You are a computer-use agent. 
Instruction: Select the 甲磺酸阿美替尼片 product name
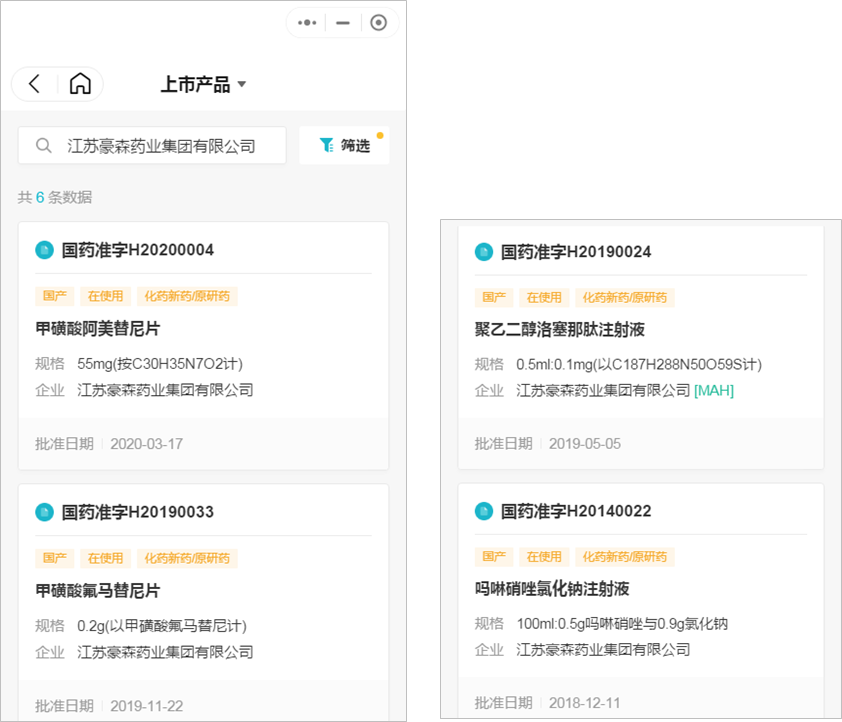point(98,329)
